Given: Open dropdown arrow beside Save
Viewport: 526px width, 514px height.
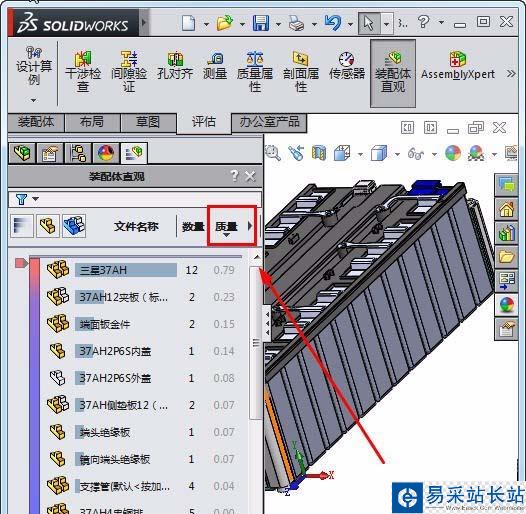Looking at the screenshot, I should 278,24.
